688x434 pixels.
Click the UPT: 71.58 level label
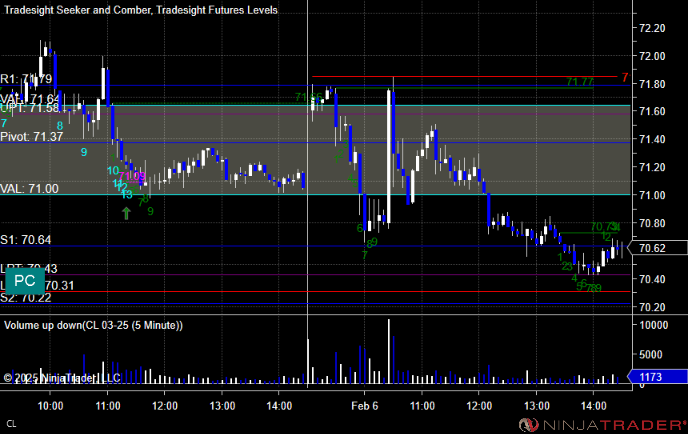[x=29, y=108]
